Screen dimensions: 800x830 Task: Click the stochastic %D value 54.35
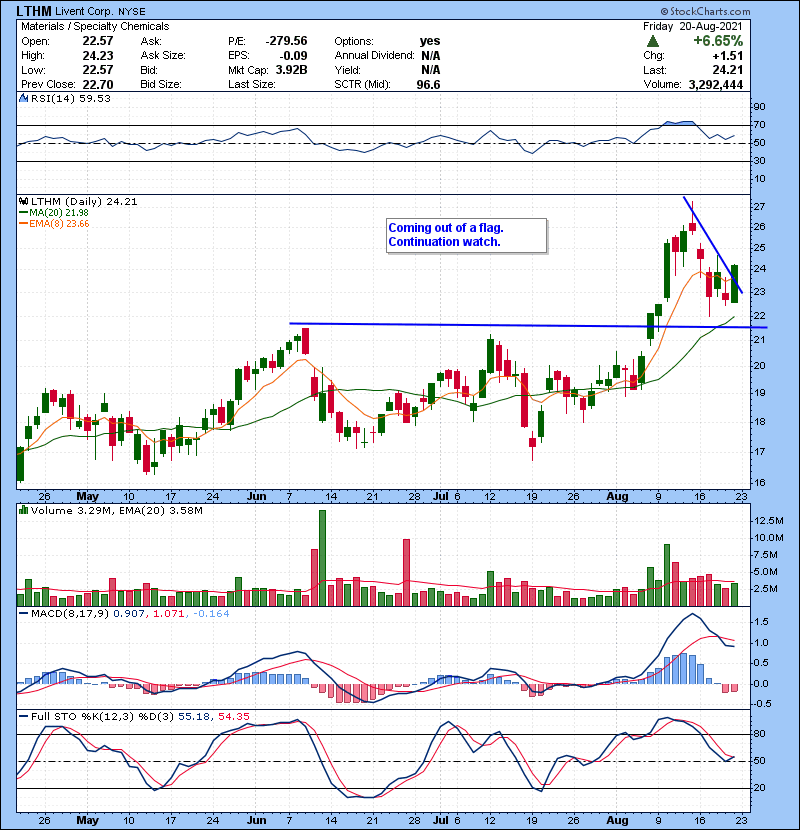(233, 716)
